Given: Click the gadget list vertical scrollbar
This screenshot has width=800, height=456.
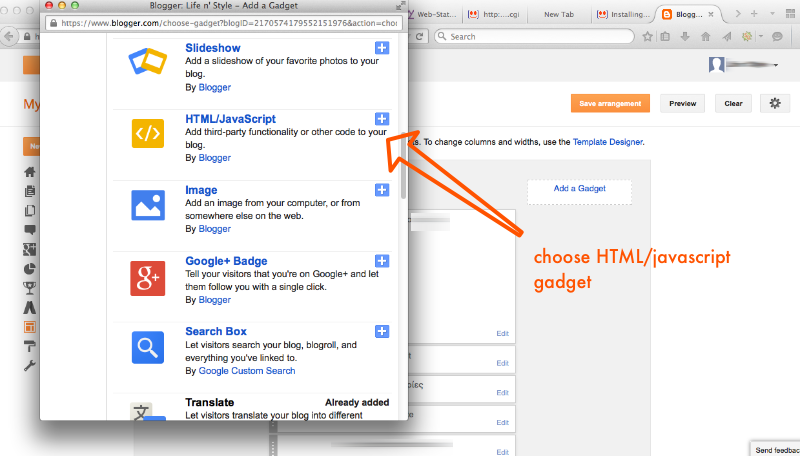Looking at the screenshot, I should pos(404,166).
